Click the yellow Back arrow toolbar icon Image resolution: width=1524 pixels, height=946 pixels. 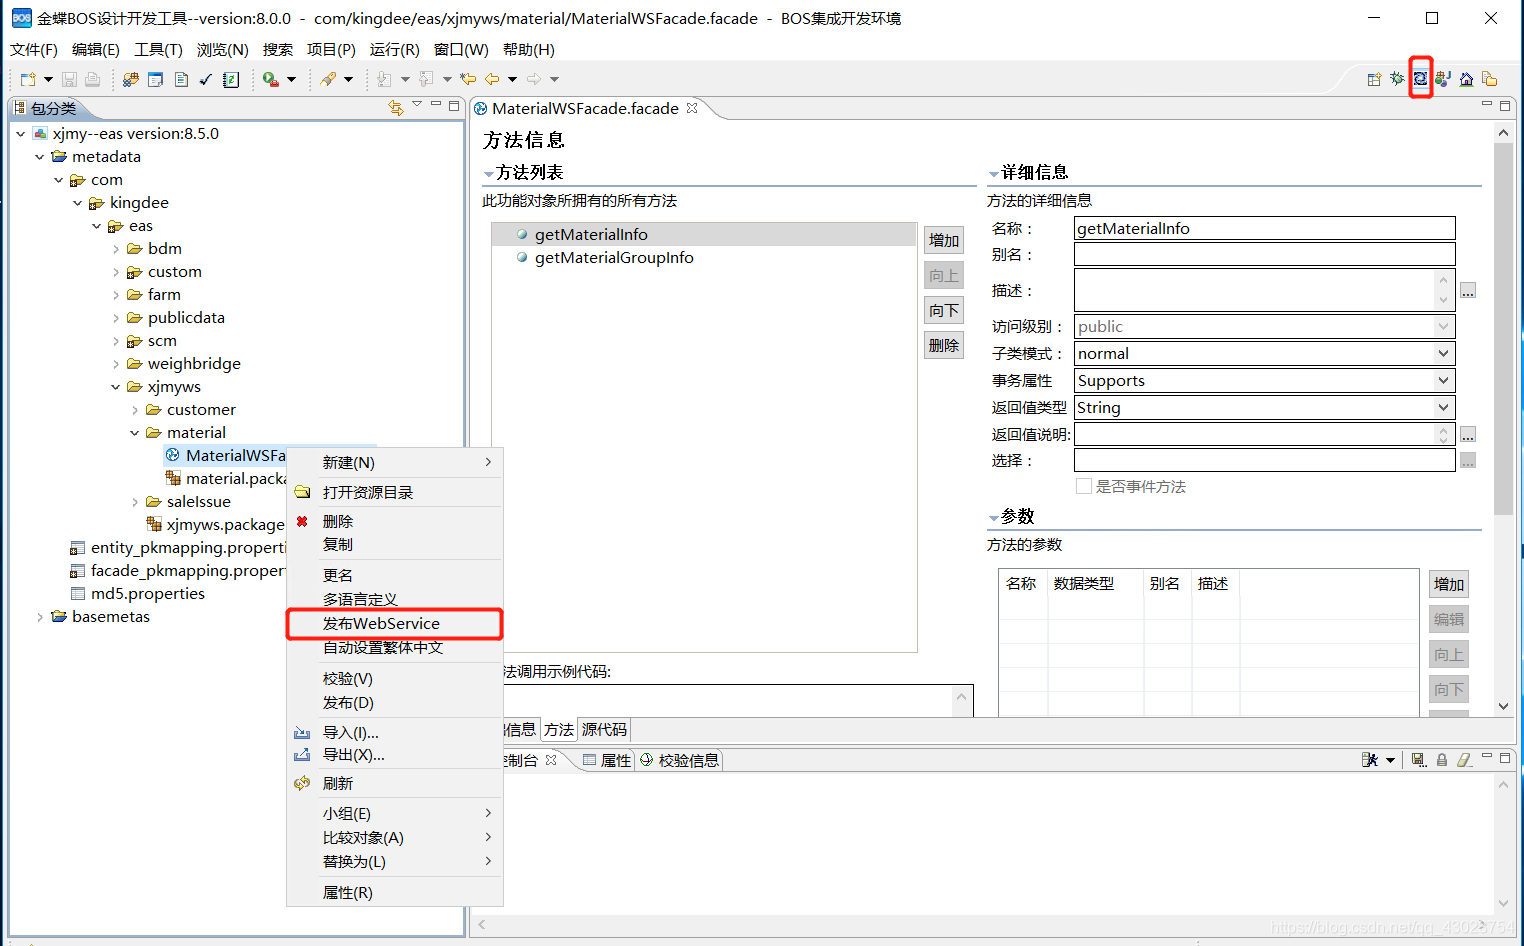coord(492,79)
